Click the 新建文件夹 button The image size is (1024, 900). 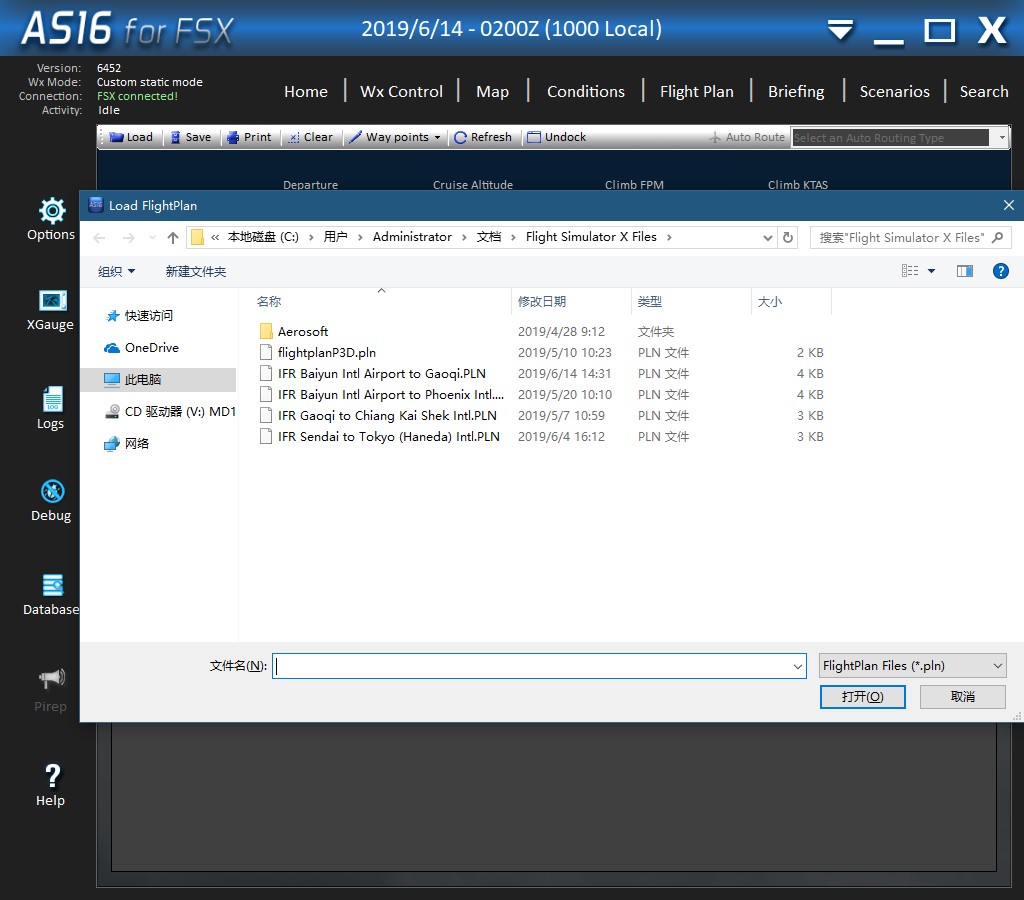point(196,272)
